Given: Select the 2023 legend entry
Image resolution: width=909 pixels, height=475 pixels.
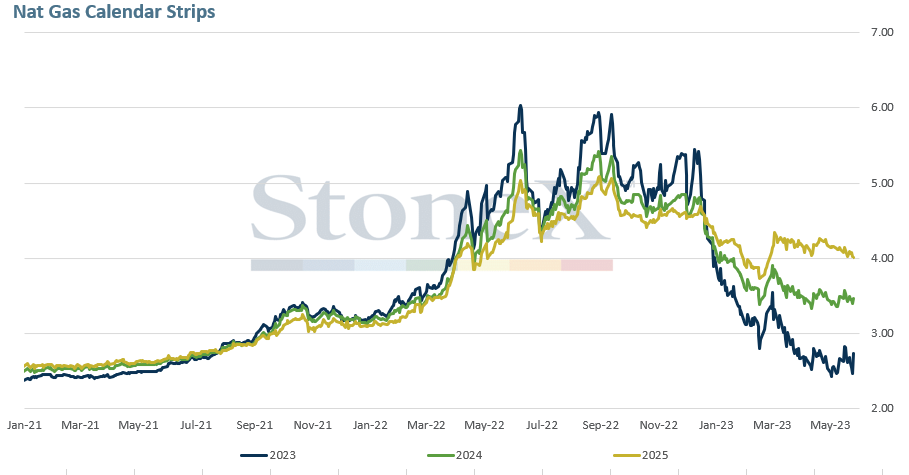Looking at the screenshot, I should coord(268,455).
